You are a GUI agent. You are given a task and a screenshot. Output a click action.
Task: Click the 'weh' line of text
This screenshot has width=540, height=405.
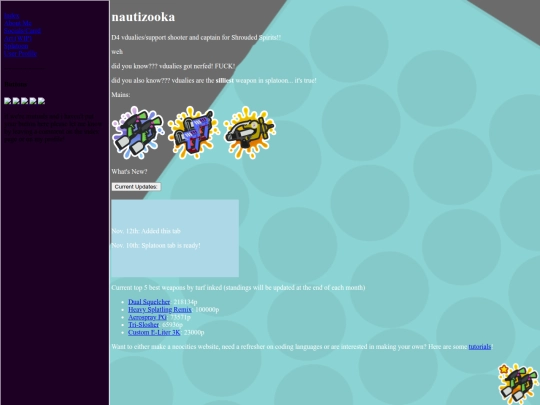click(117, 52)
